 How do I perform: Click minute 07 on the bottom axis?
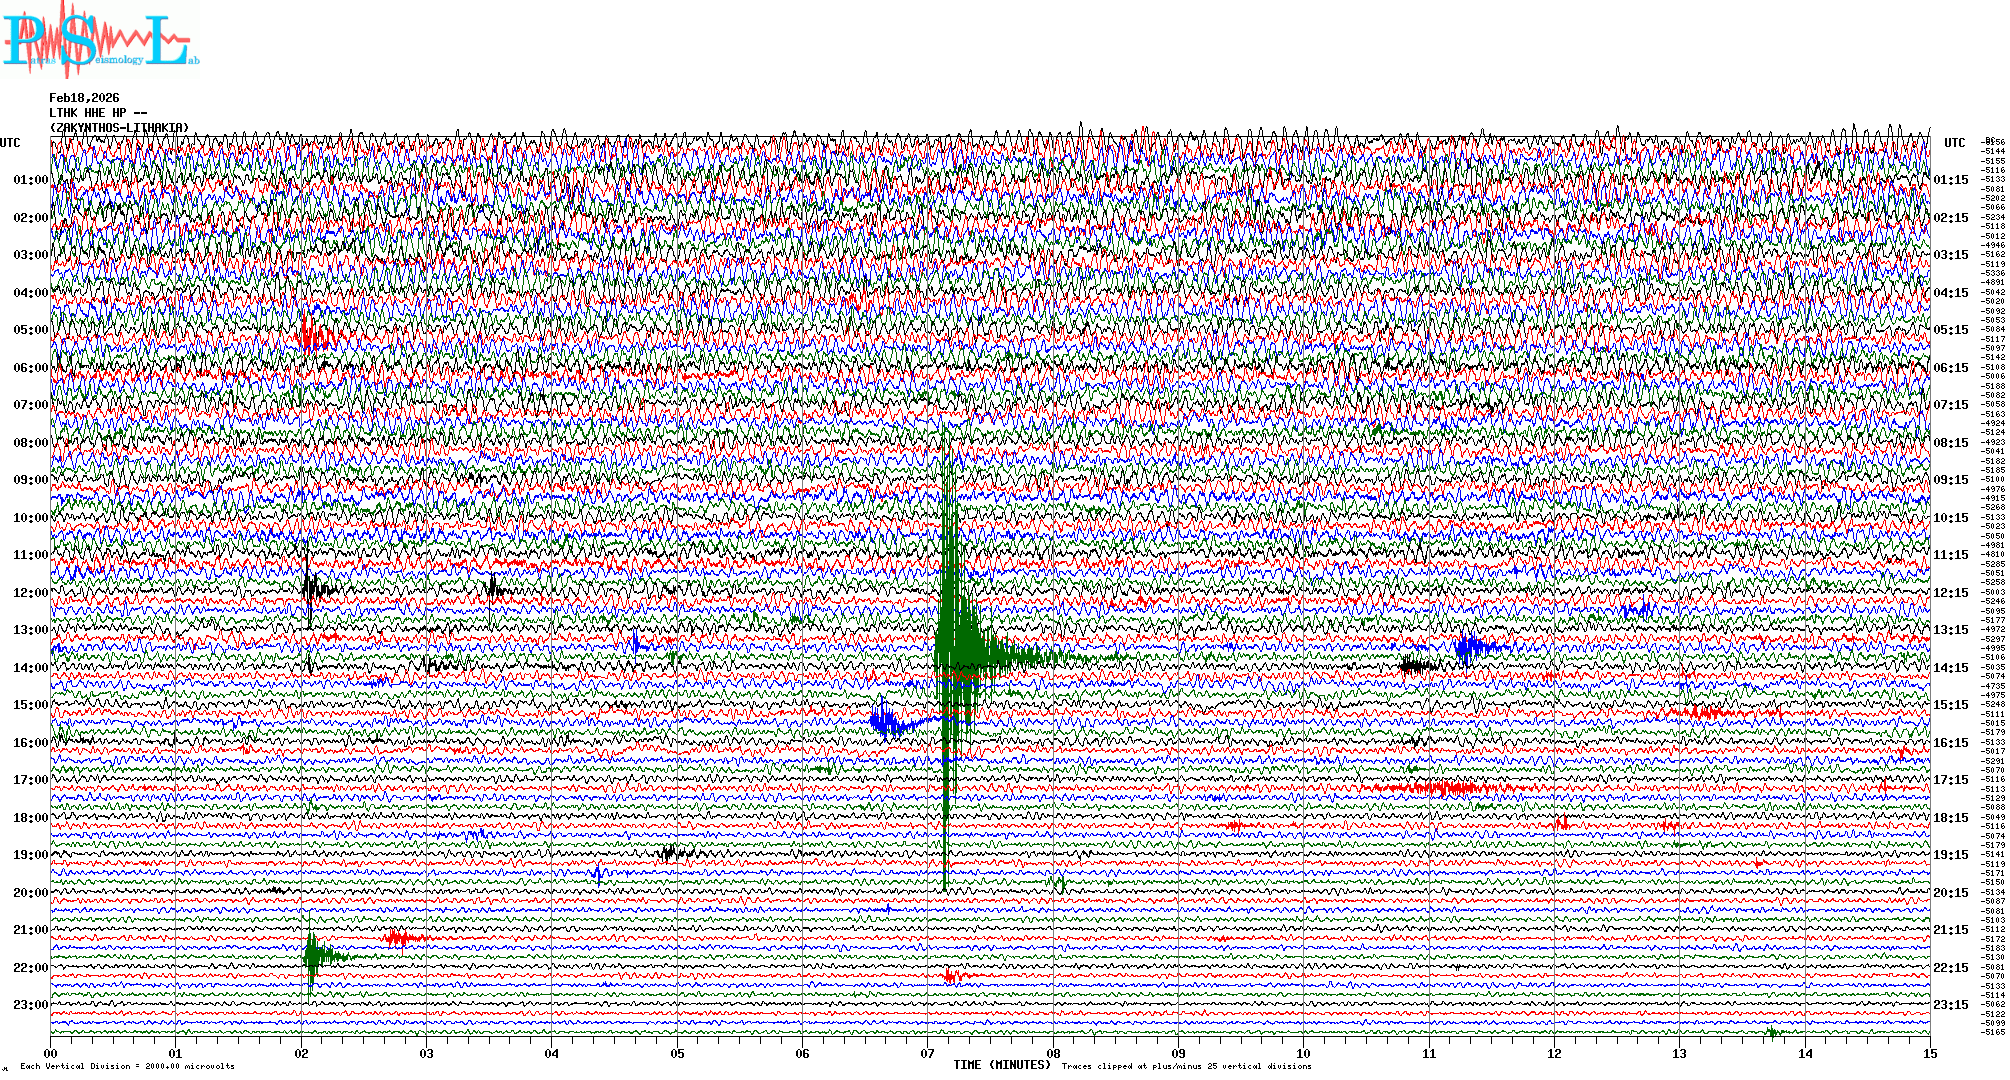coord(928,1053)
